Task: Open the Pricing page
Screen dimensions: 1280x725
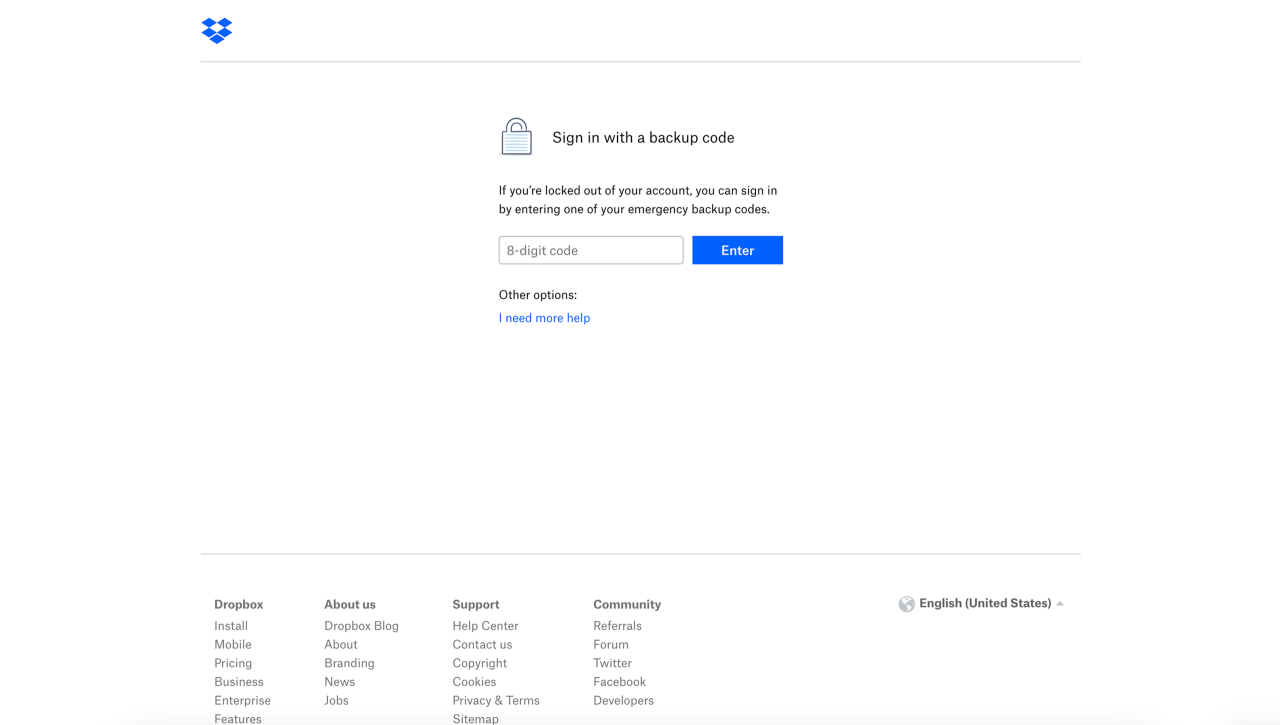Action: coord(233,663)
